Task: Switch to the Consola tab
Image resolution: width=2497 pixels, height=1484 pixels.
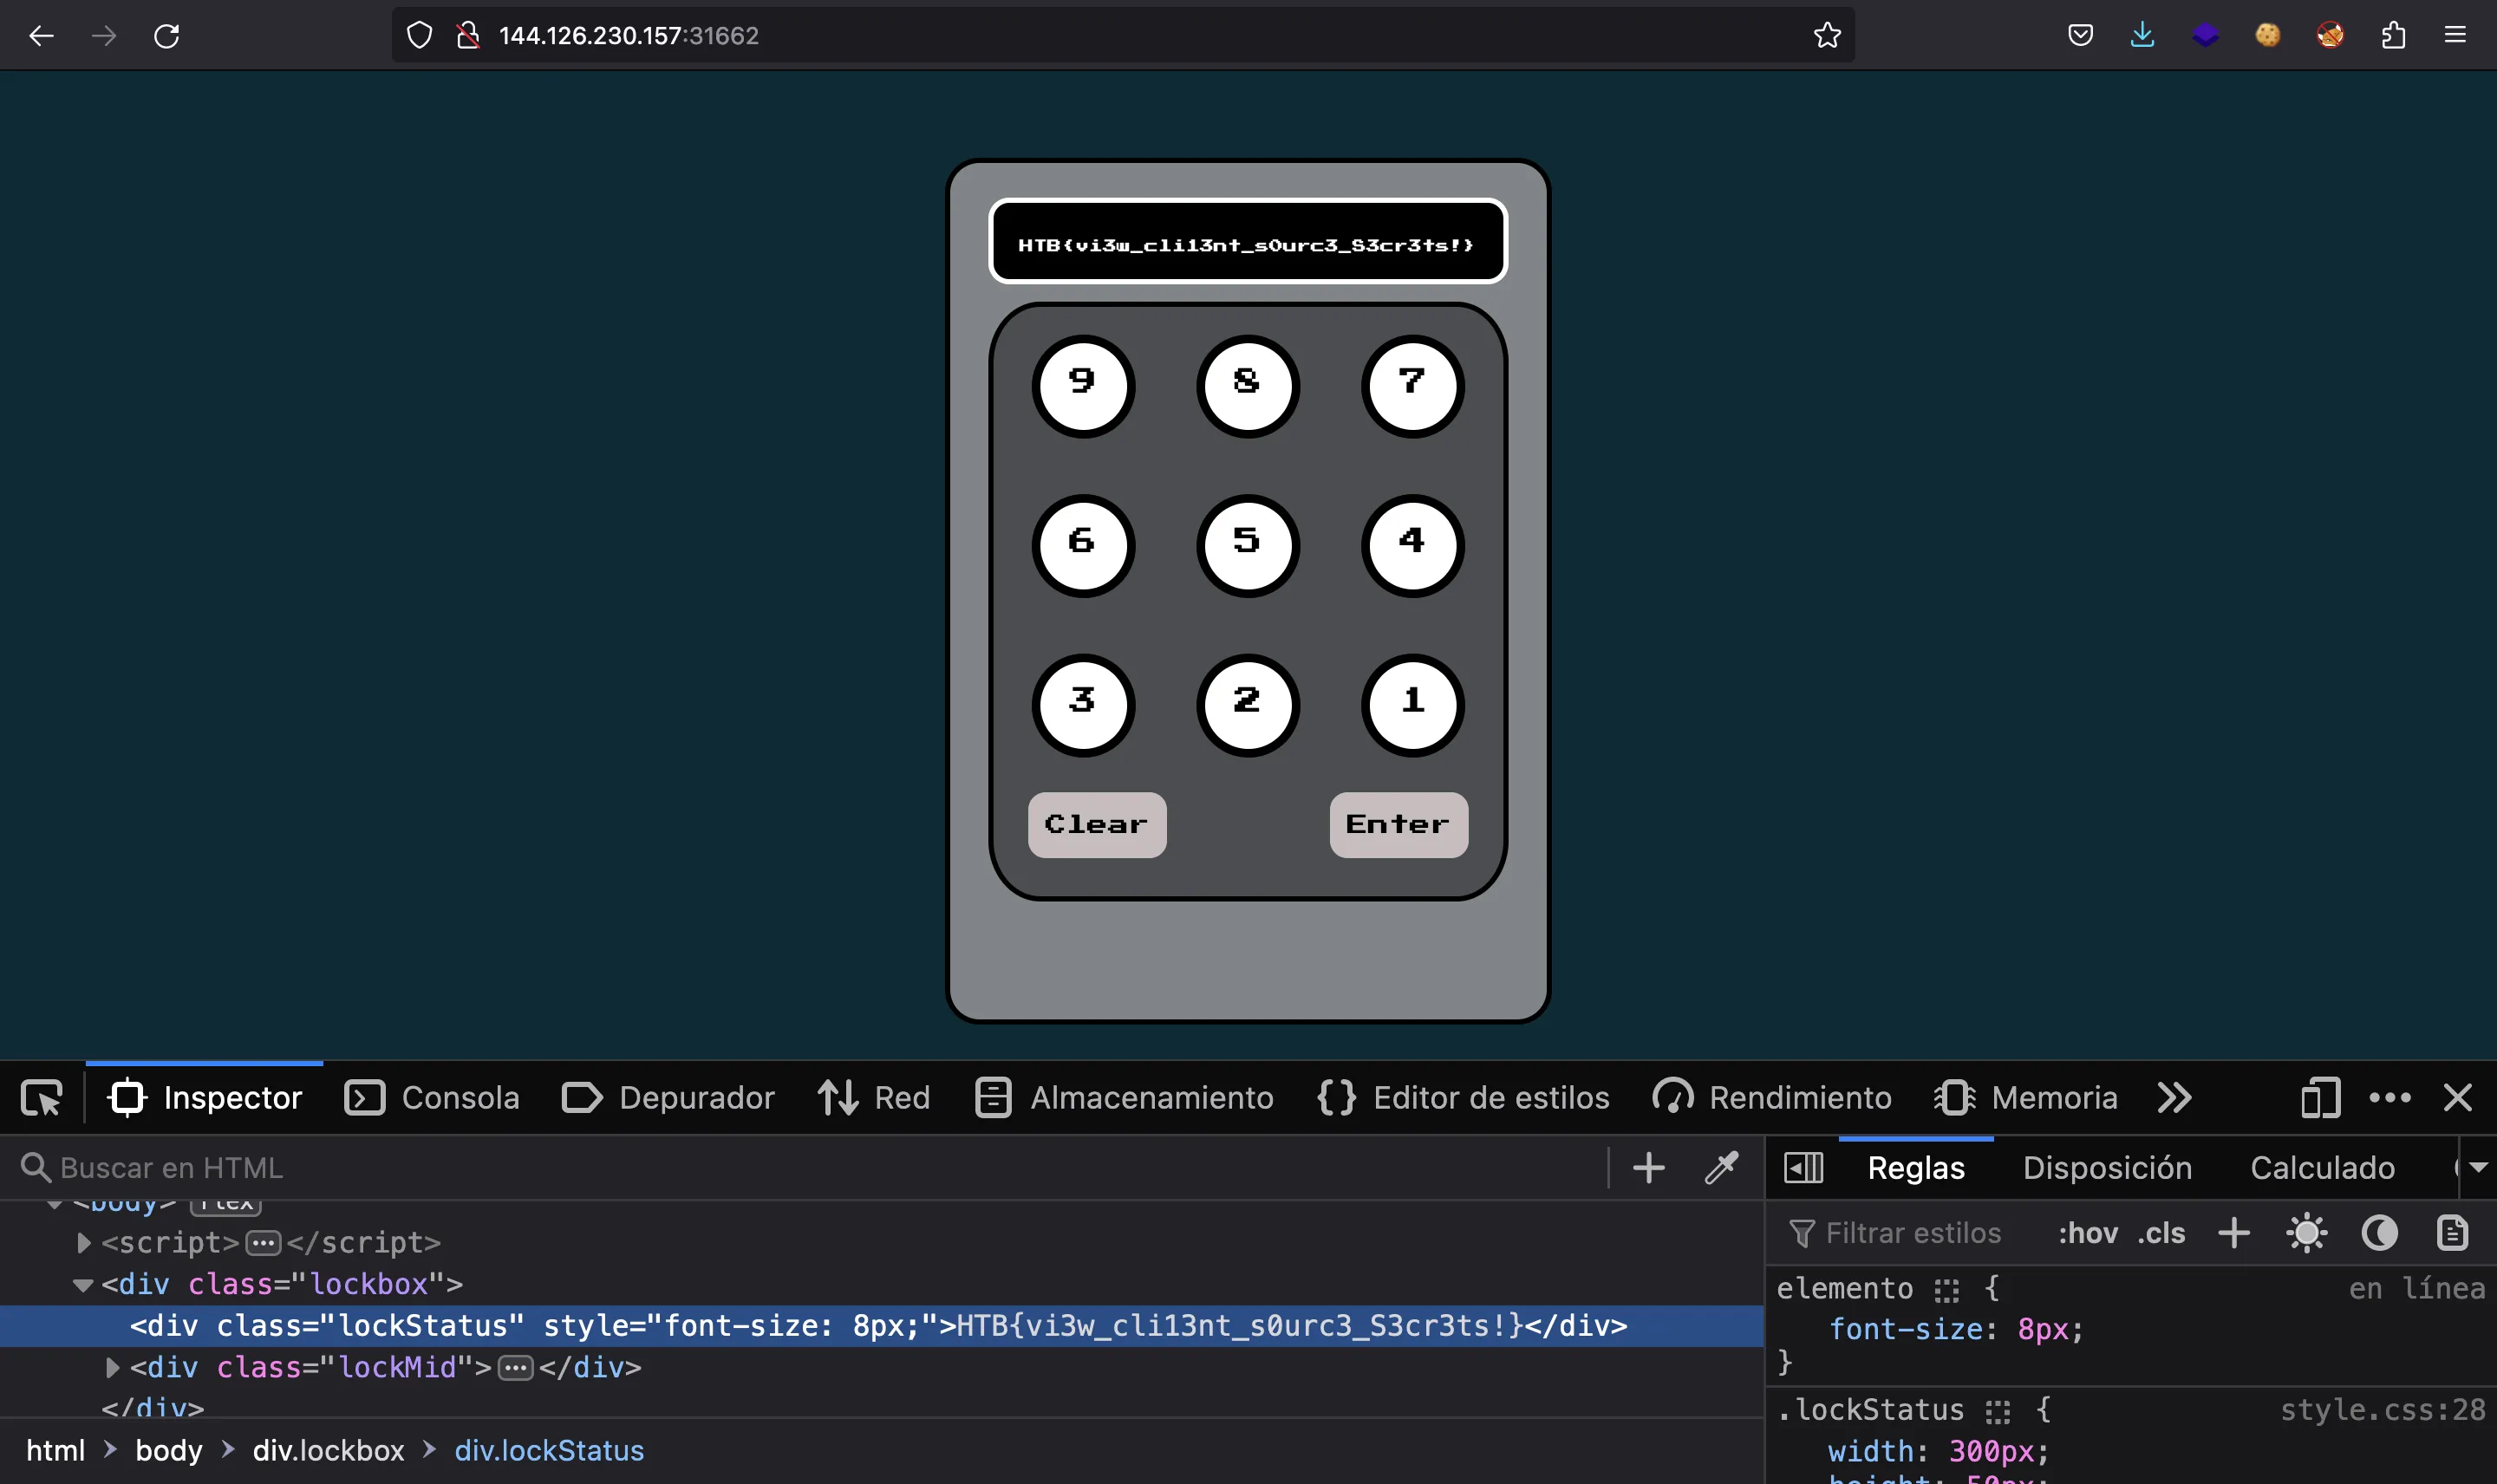Action: click(x=432, y=1098)
